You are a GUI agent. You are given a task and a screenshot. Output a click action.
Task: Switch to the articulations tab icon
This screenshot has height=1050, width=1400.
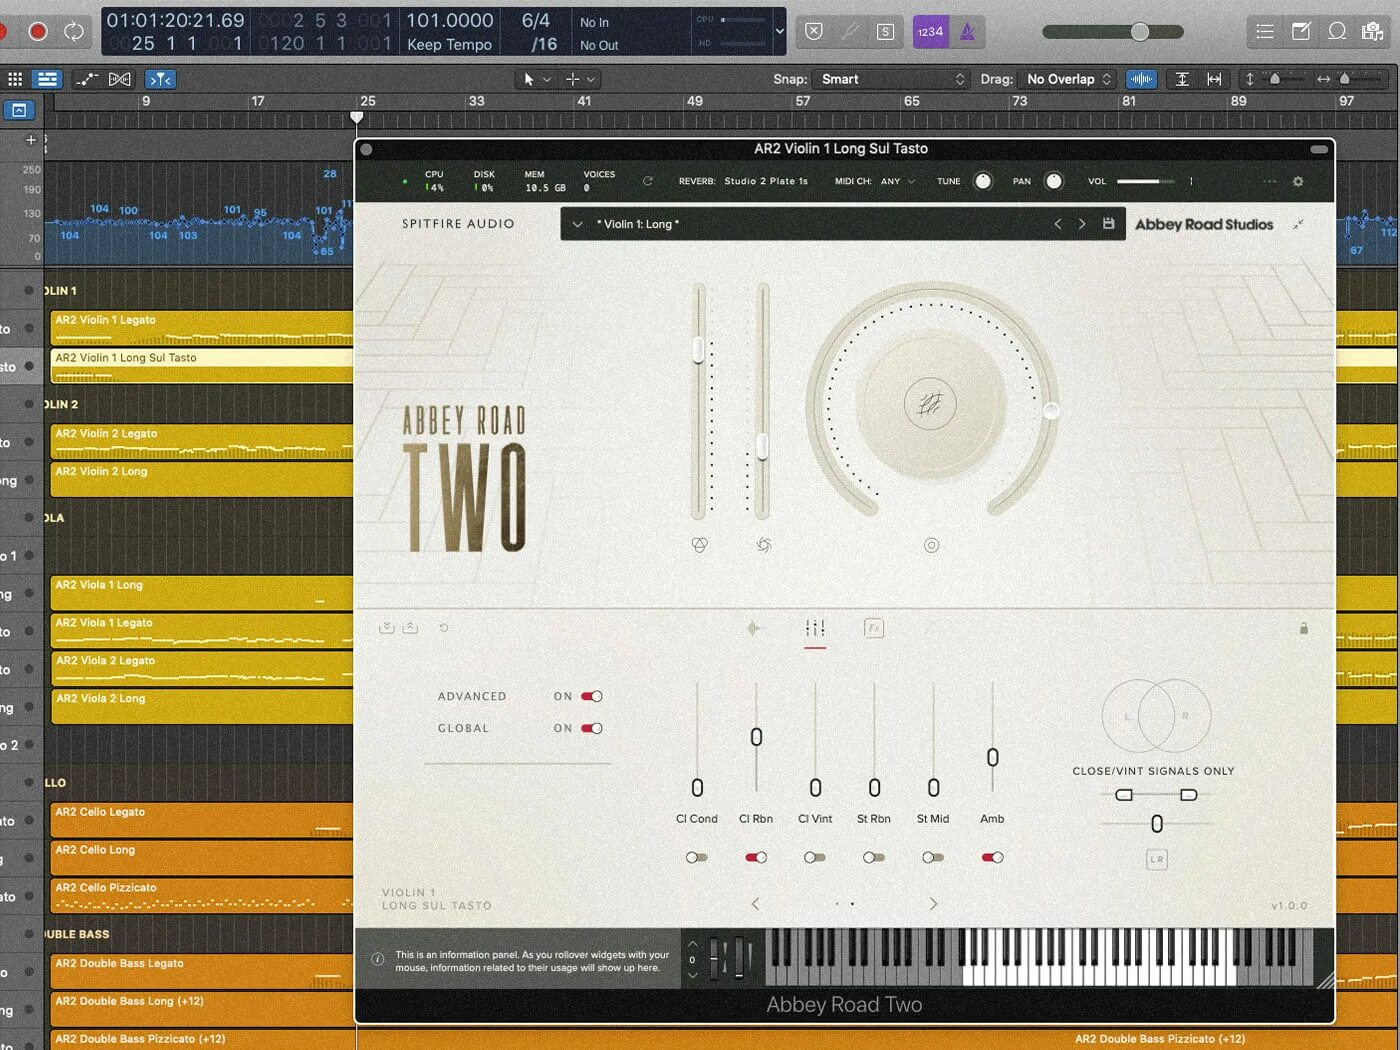(x=754, y=628)
